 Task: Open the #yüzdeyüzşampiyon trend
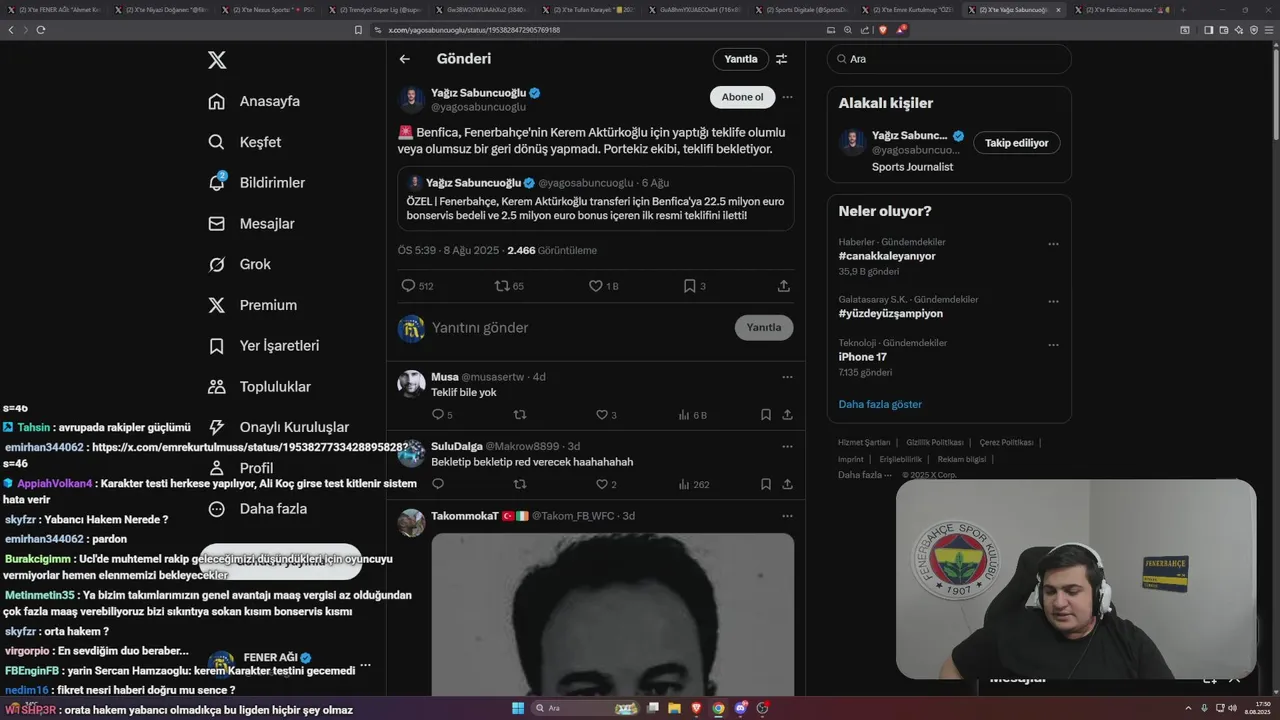891,313
